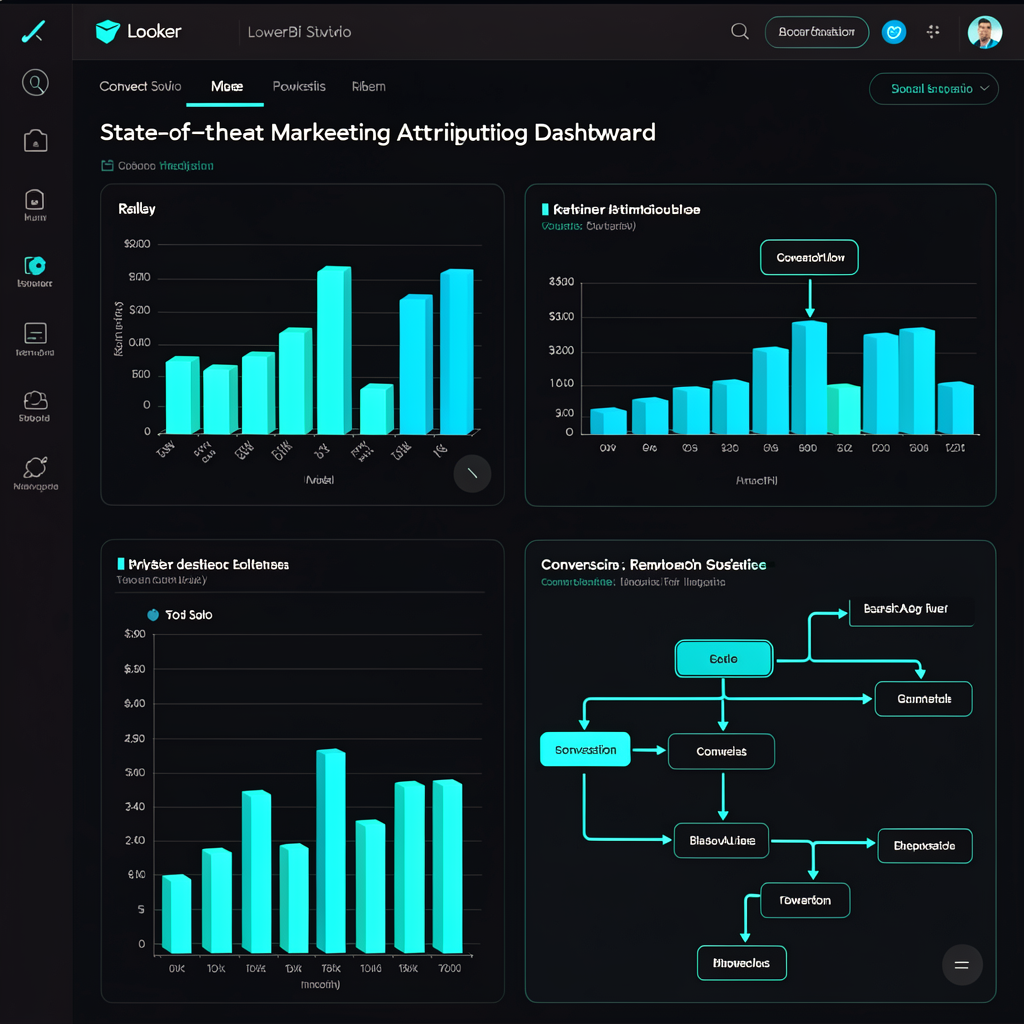Click the Looker logo icon
Viewport: 1024px width, 1024px height.
click(108, 31)
